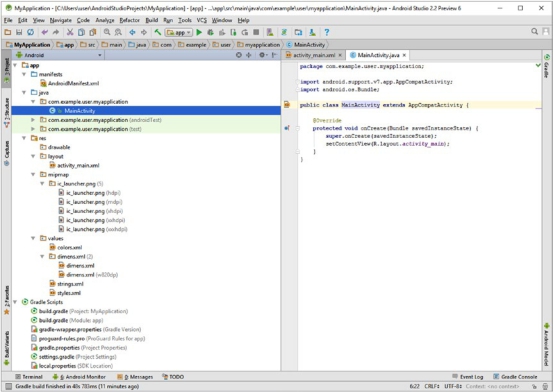Image resolution: width=554 pixels, height=392 pixels.
Task: Open the Help question mark icon
Action: [x=327, y=33]
